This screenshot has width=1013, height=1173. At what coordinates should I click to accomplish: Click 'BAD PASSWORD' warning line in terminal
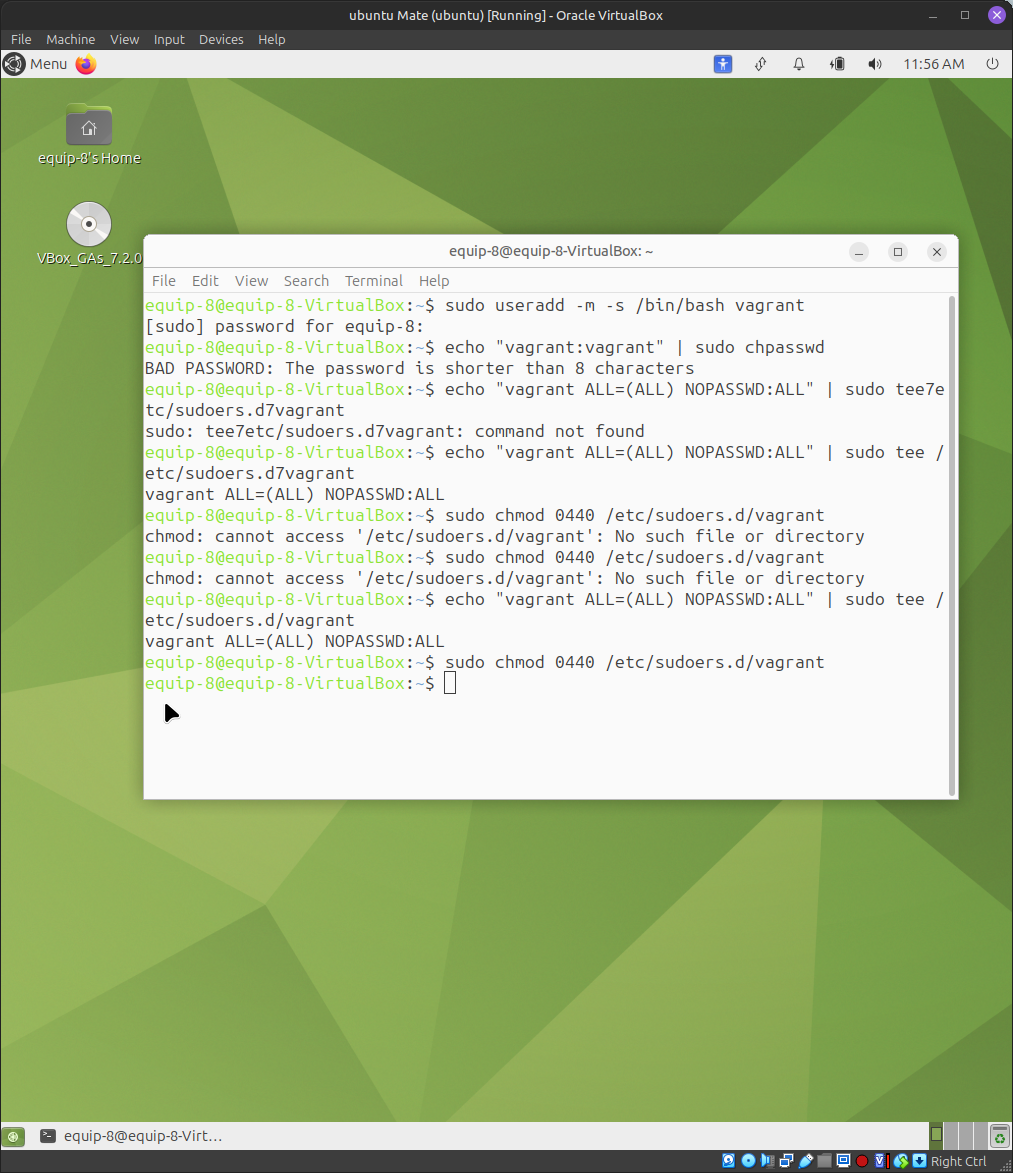[x=419, y=368]
